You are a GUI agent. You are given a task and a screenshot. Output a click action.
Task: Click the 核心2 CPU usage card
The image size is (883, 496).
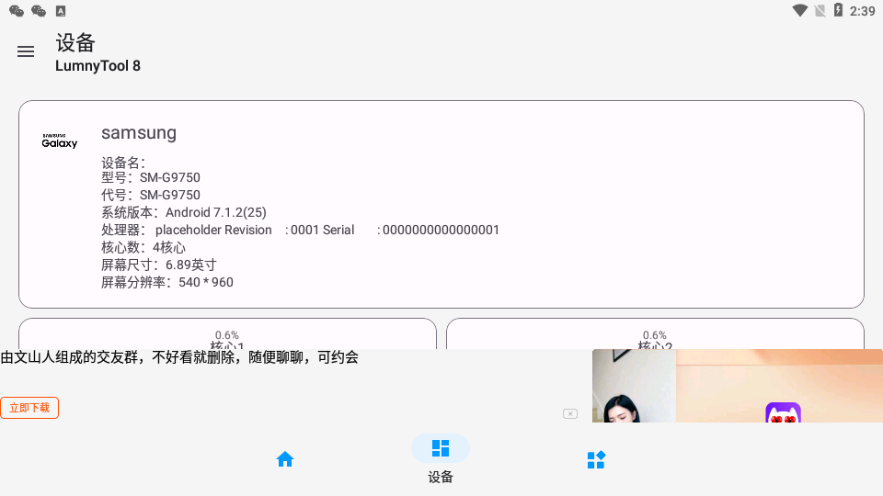(x=655, y=335)
